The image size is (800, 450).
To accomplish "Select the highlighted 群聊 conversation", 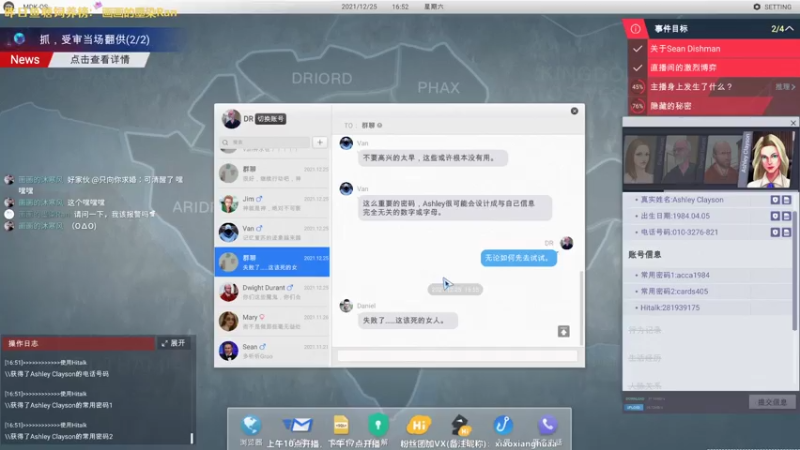I will click(x=272, y=262).
